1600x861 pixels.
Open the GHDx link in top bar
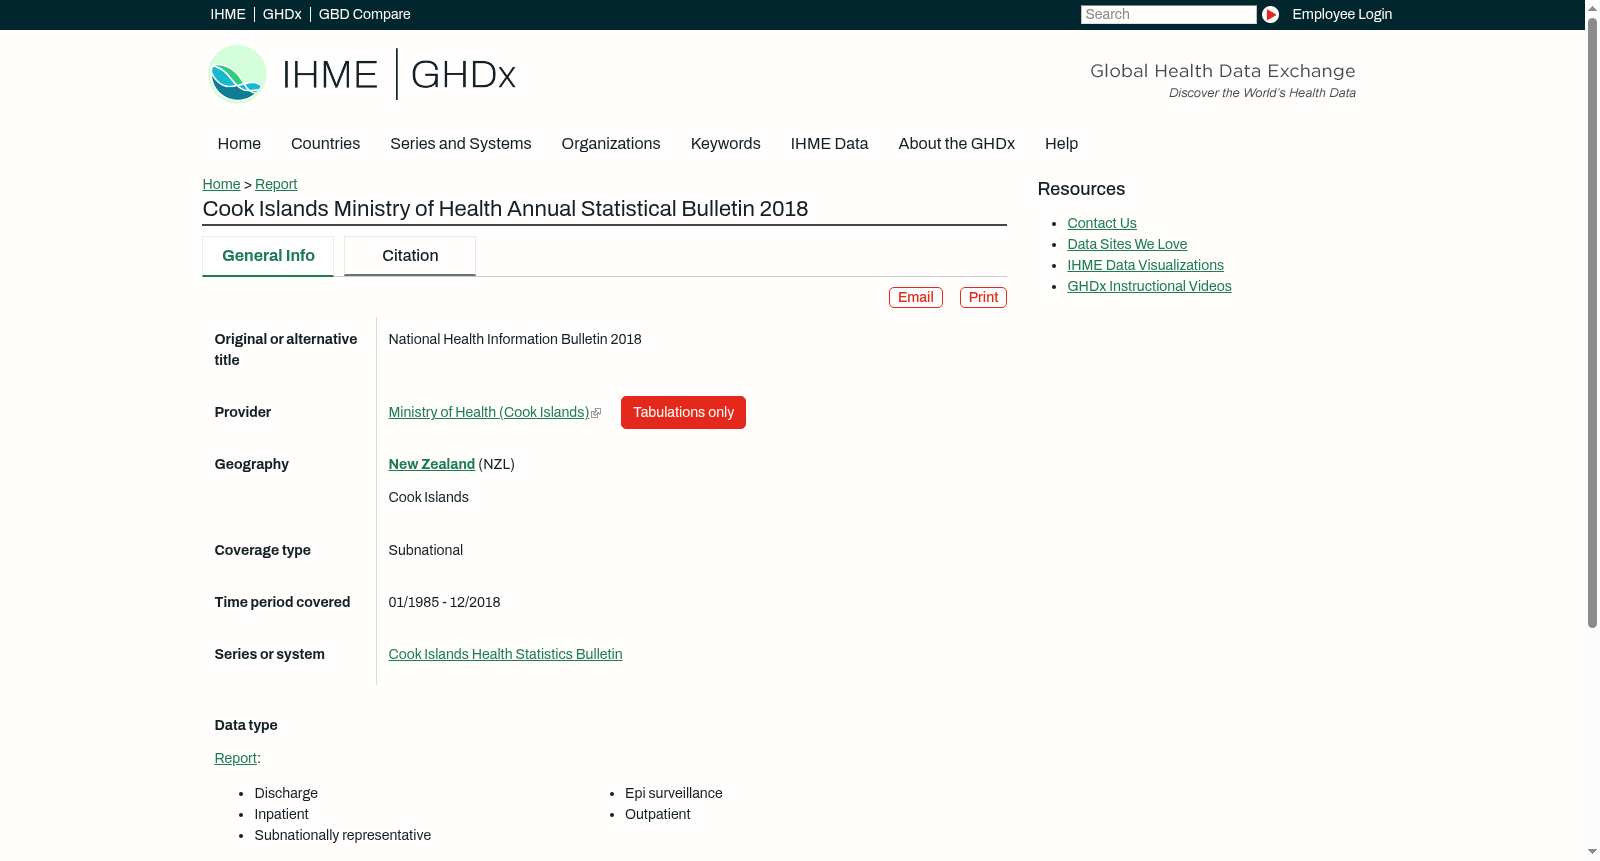(x=282, y=14)
